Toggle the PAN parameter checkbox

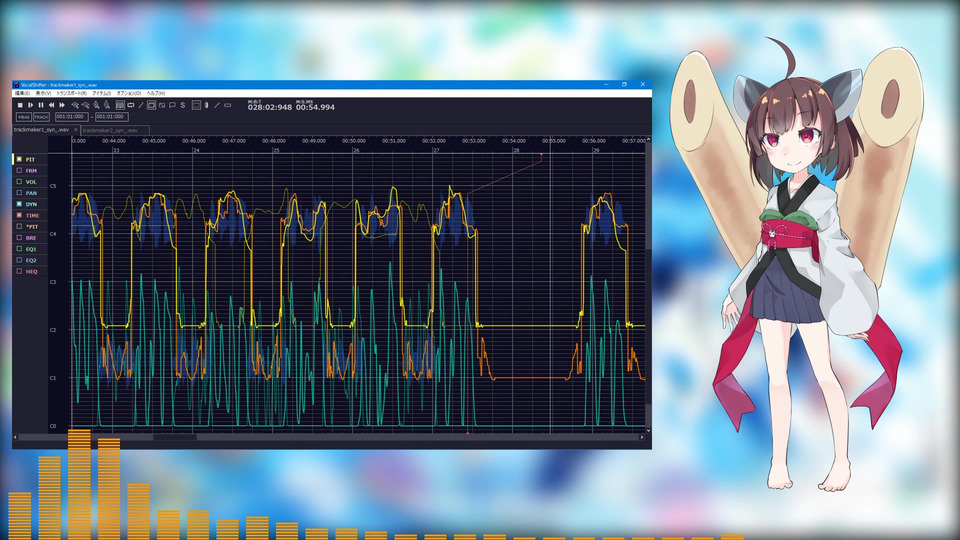click(x=19, y=193)
